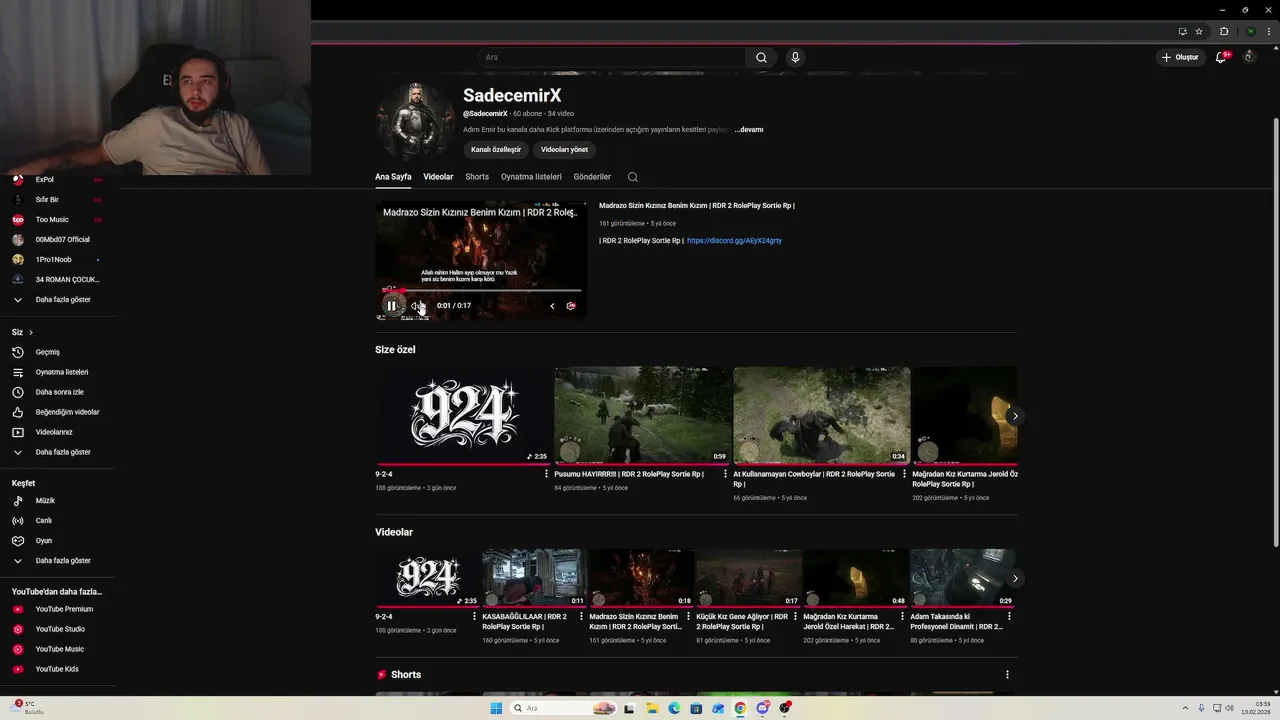Open Windows Start menu

496,708
